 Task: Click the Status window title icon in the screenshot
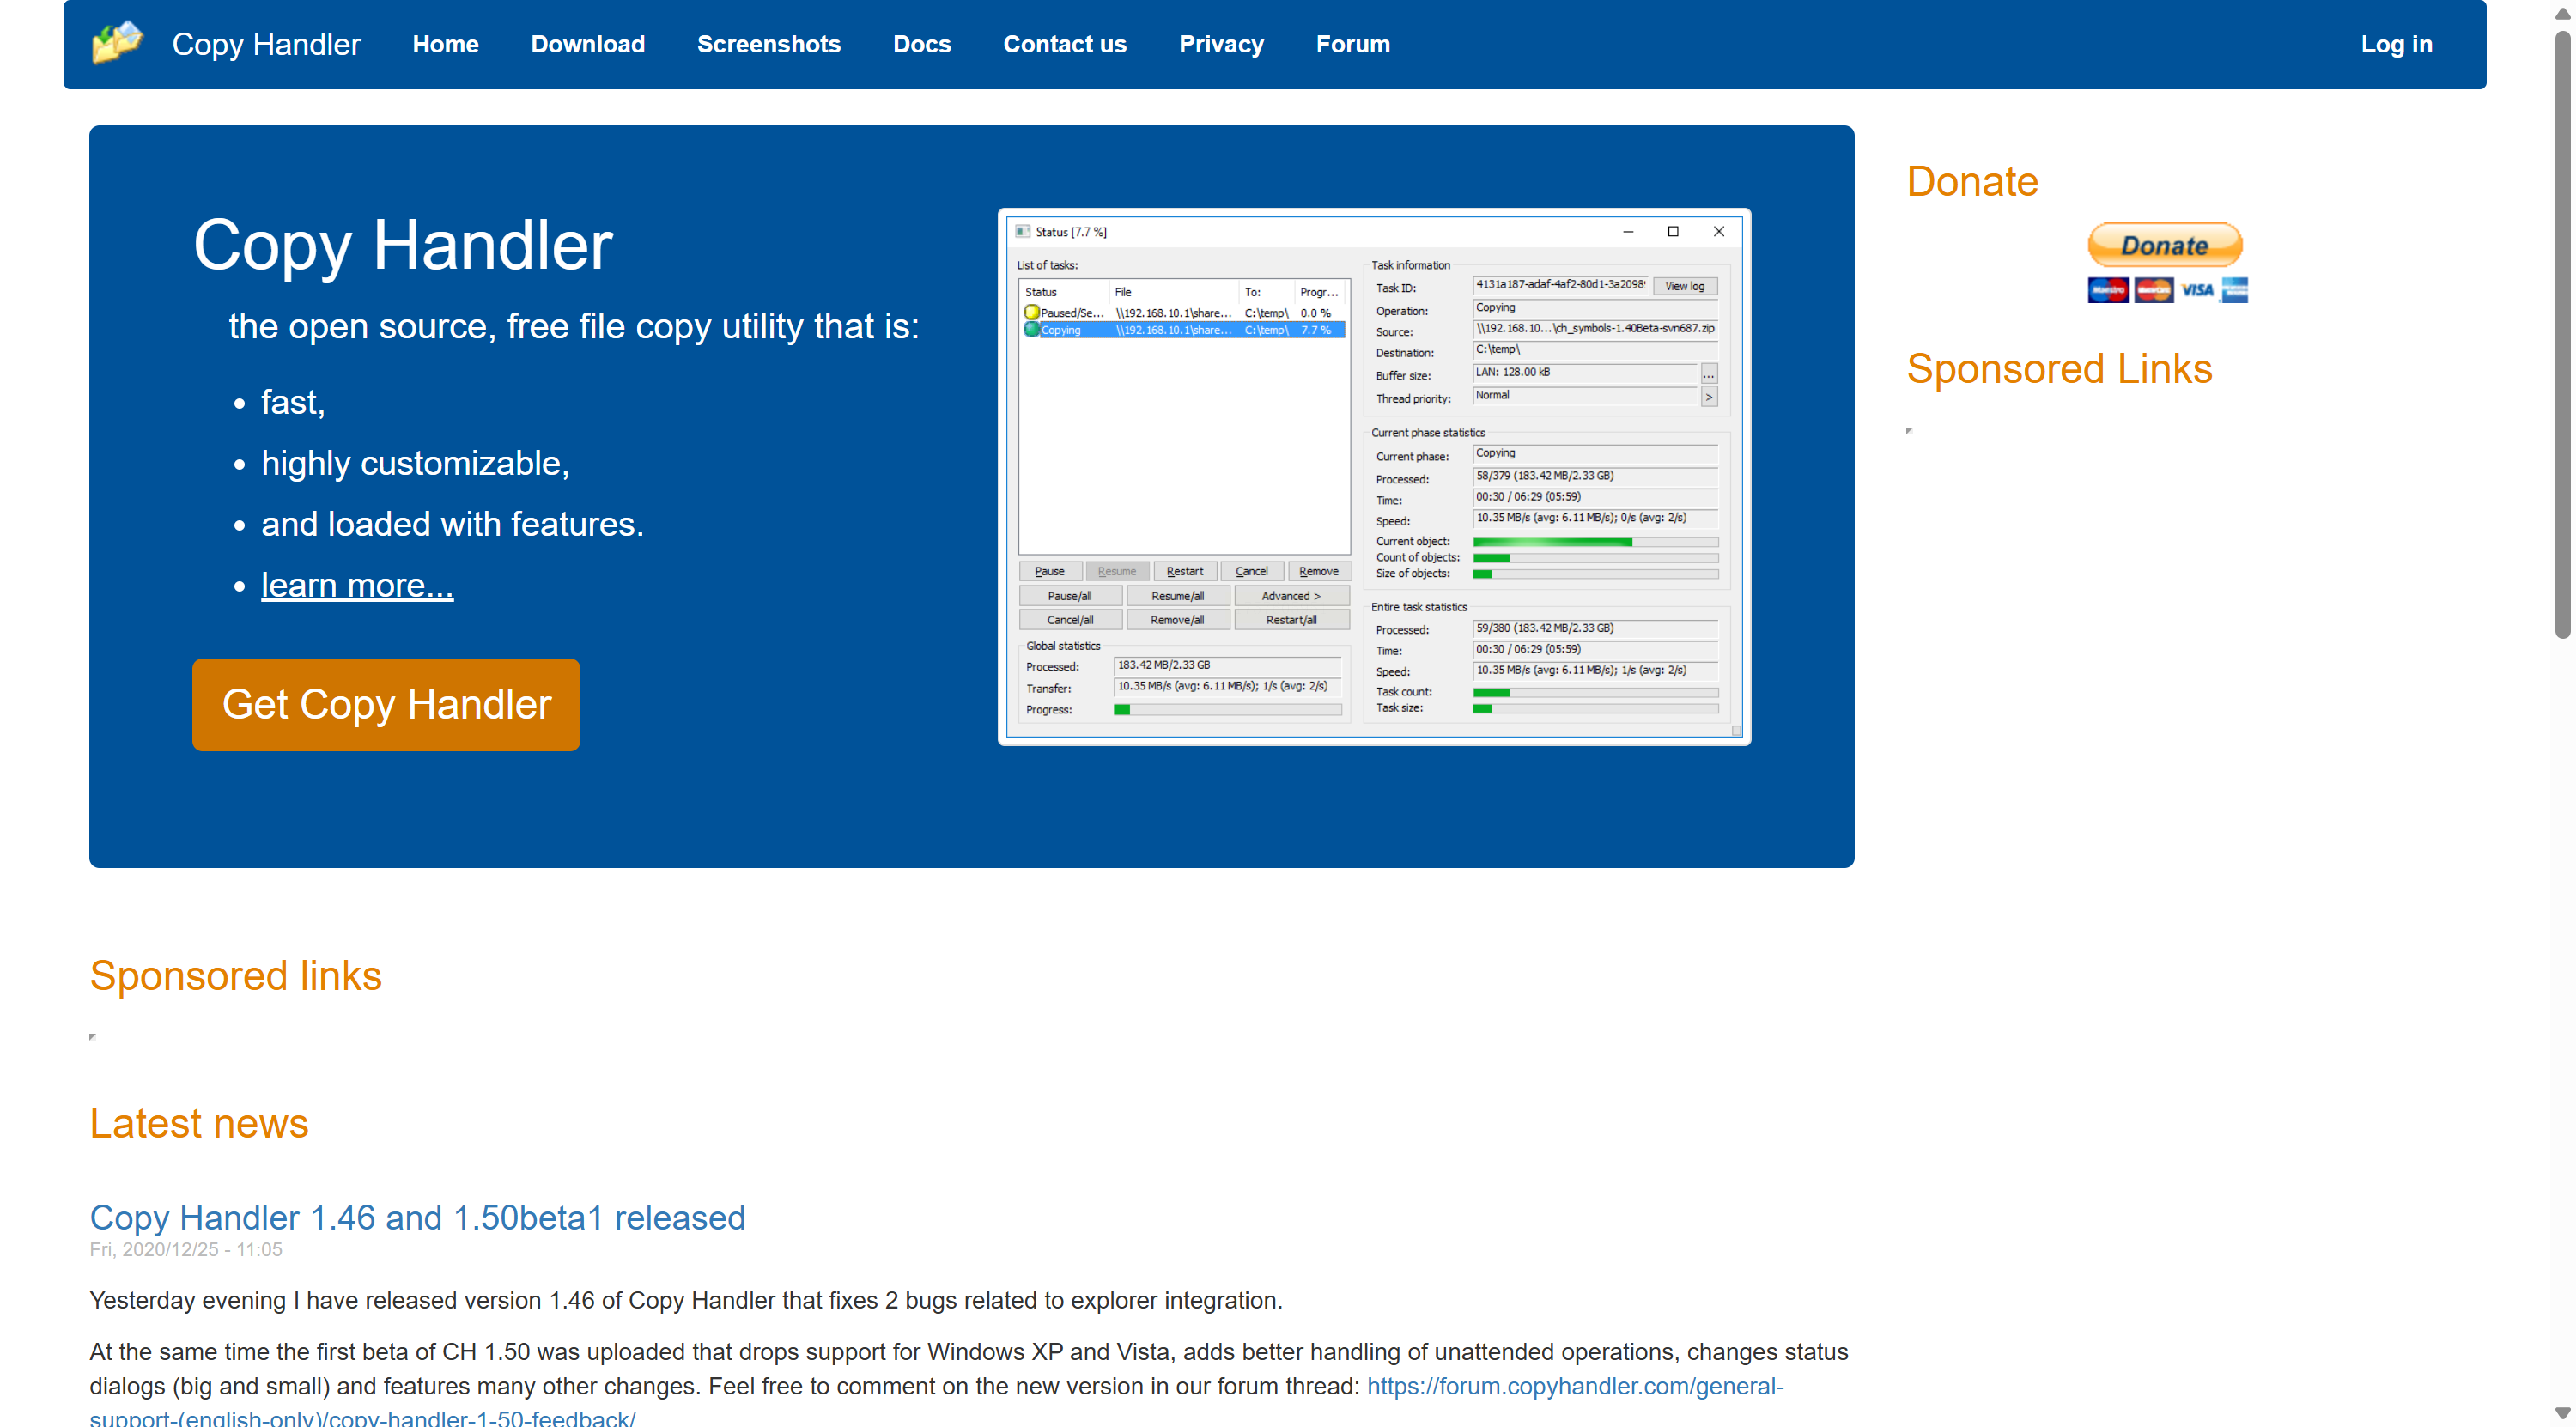1022,232
